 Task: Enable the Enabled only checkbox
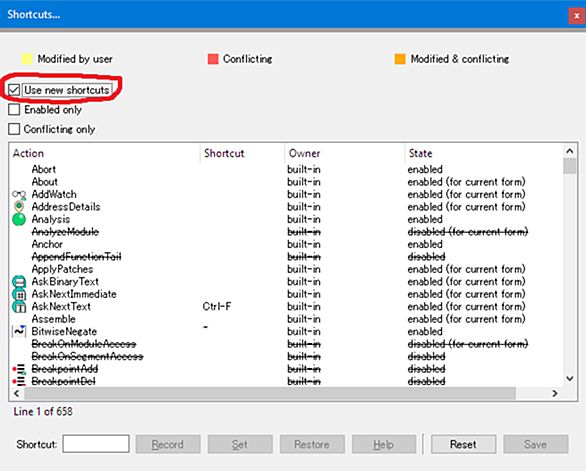(x=14, y=110)
